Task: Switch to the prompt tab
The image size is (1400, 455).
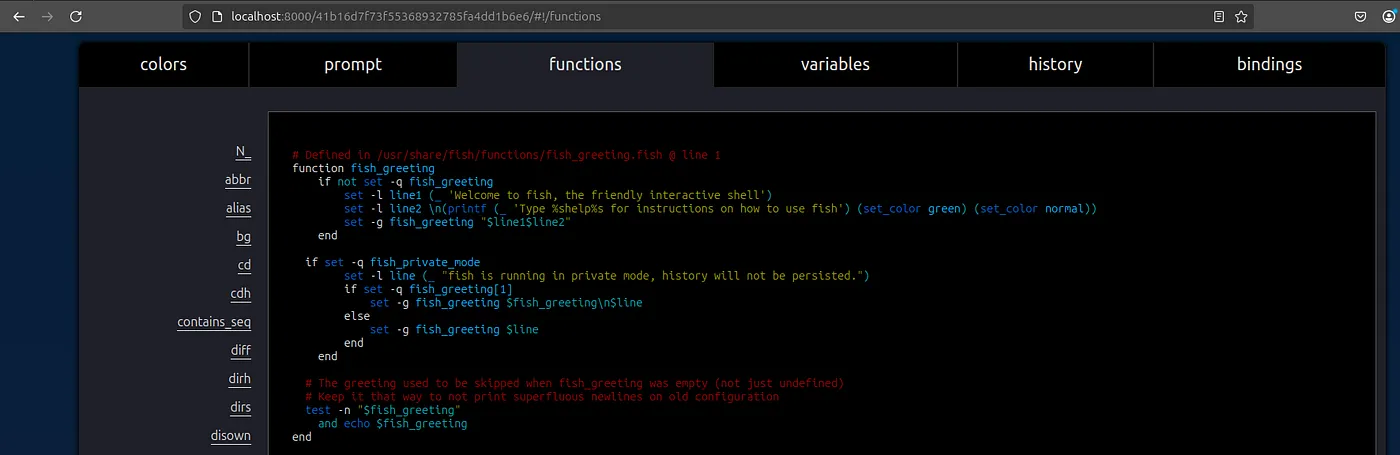Action: [x=353, y=64]
